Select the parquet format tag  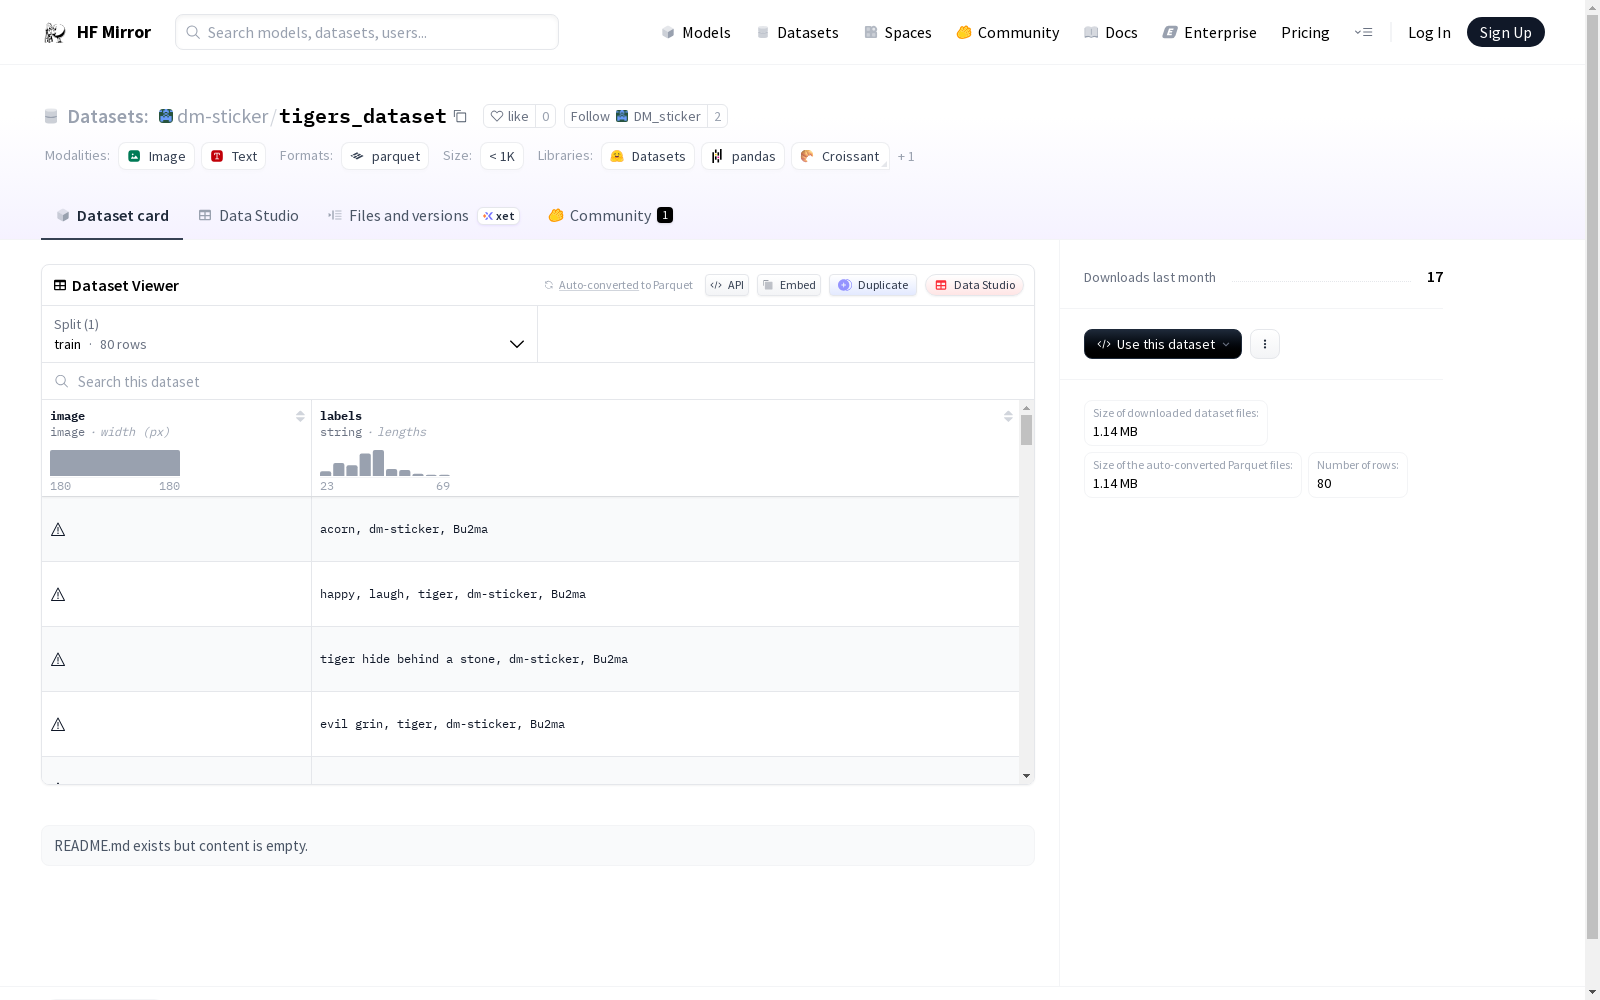click(385, 156)
